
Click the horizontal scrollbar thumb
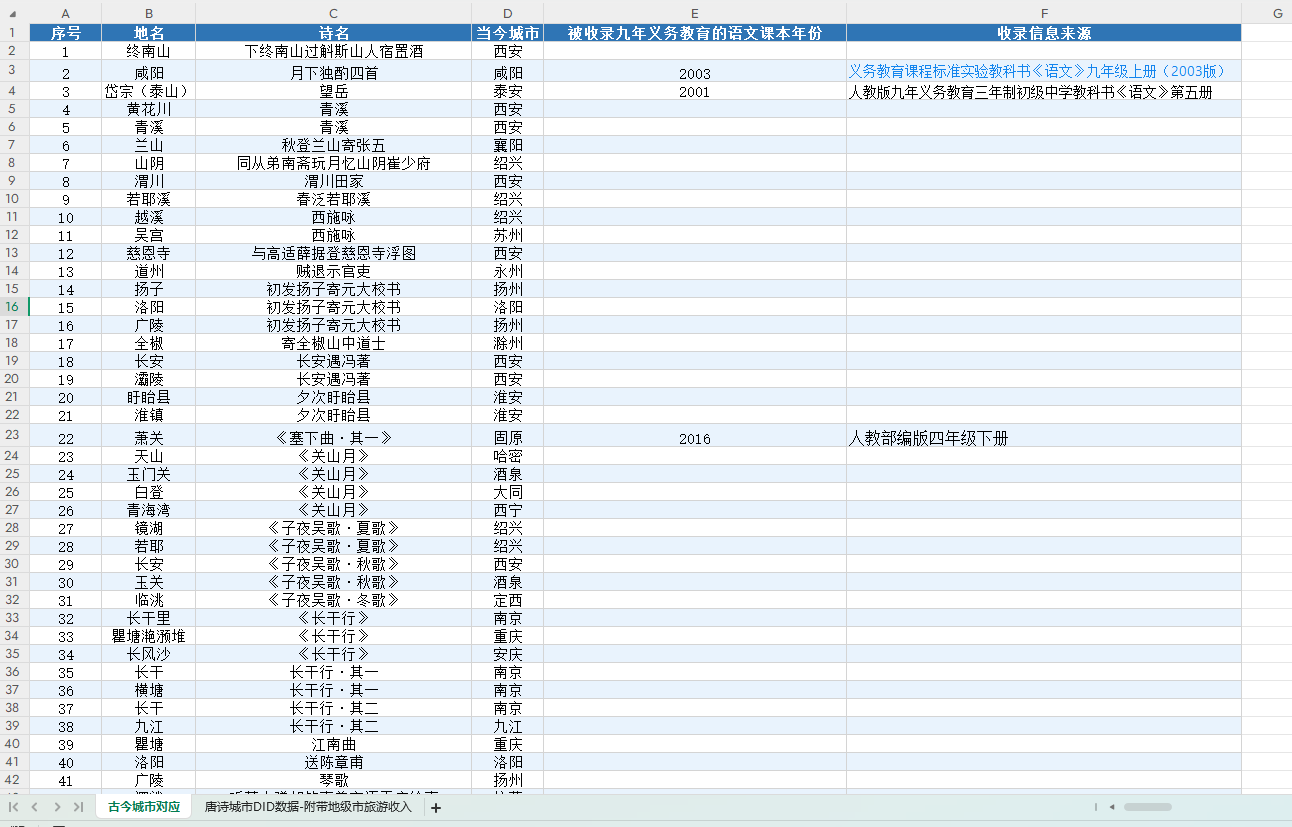[x=1147, y=807]
